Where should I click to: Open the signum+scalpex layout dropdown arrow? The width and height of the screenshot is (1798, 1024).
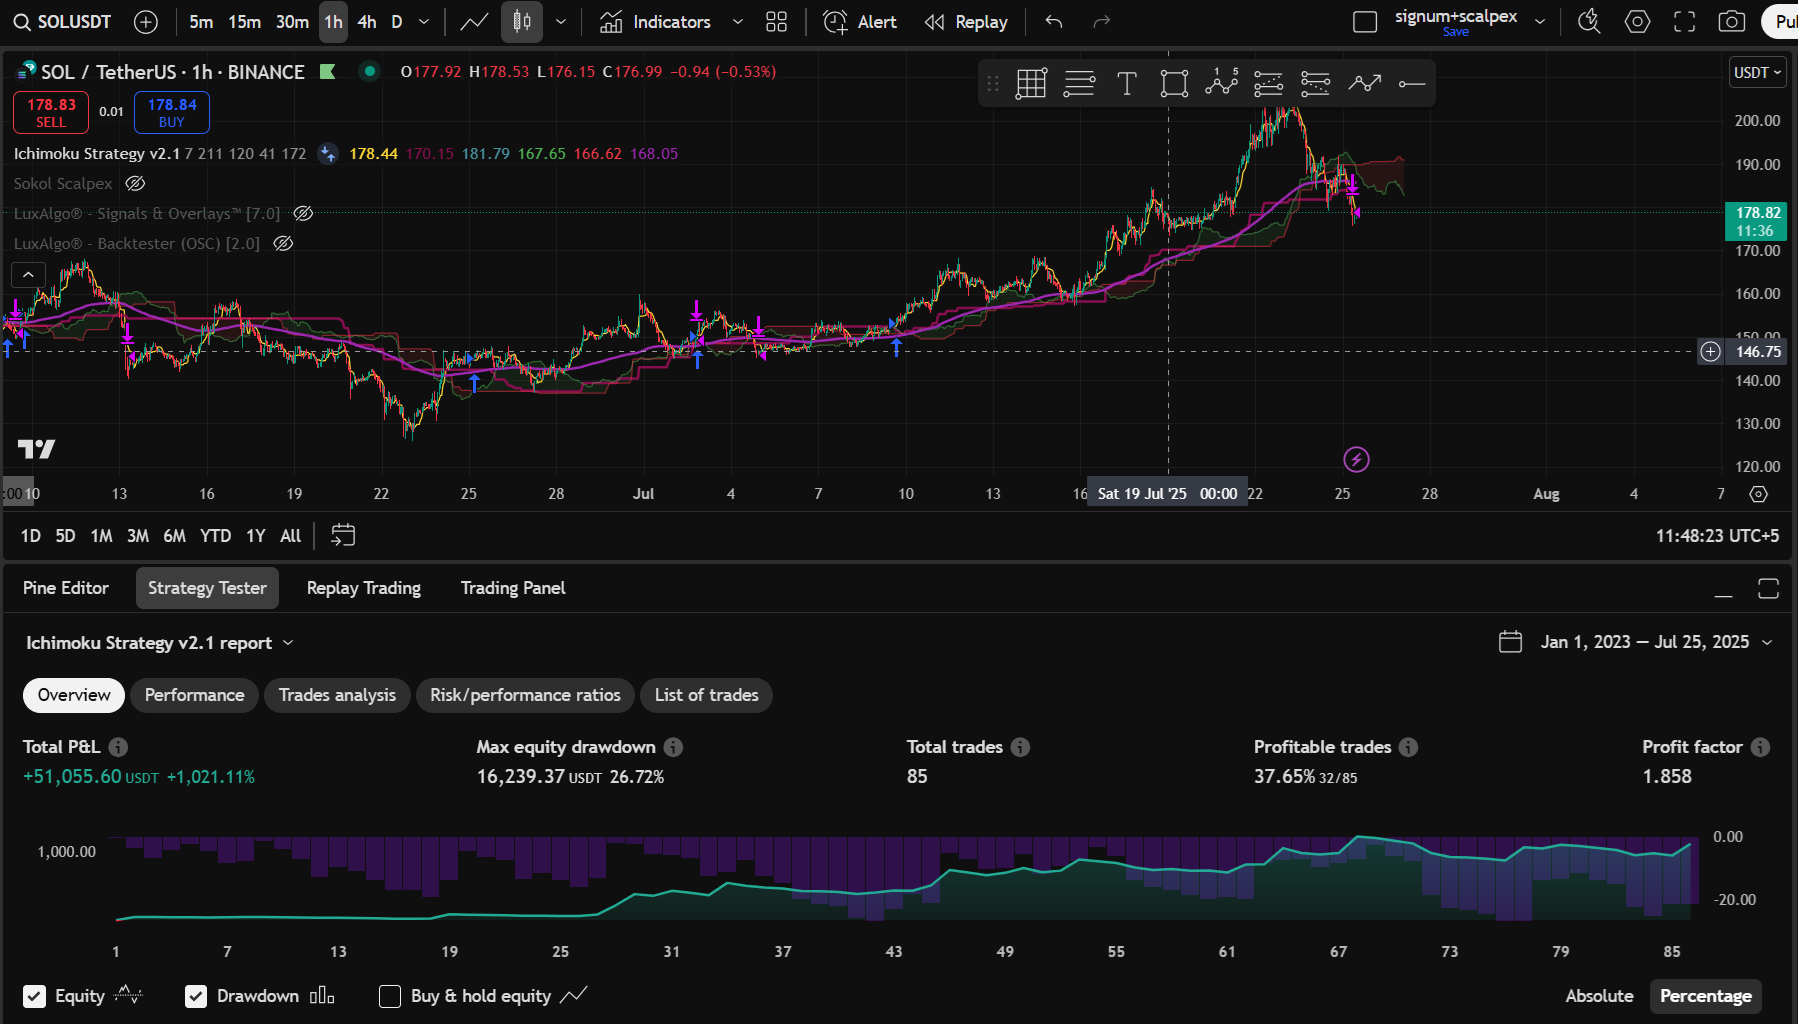(1540, 22)
